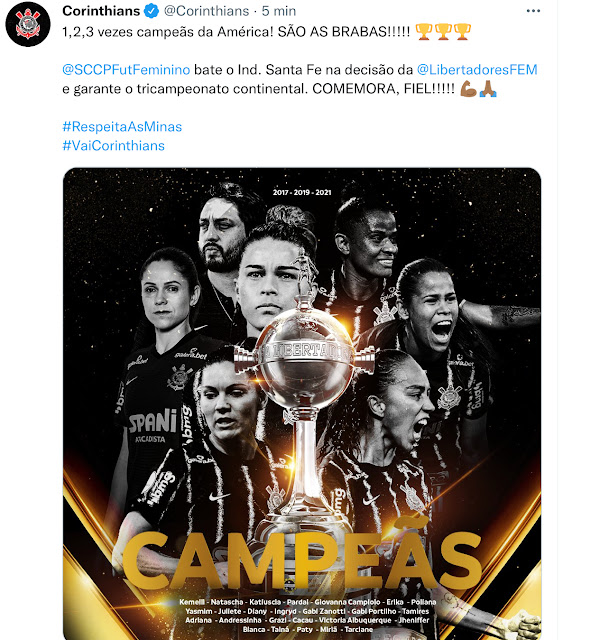Open the Corinthians profile avatar
609x640 pixels.
tap(28, 24)
